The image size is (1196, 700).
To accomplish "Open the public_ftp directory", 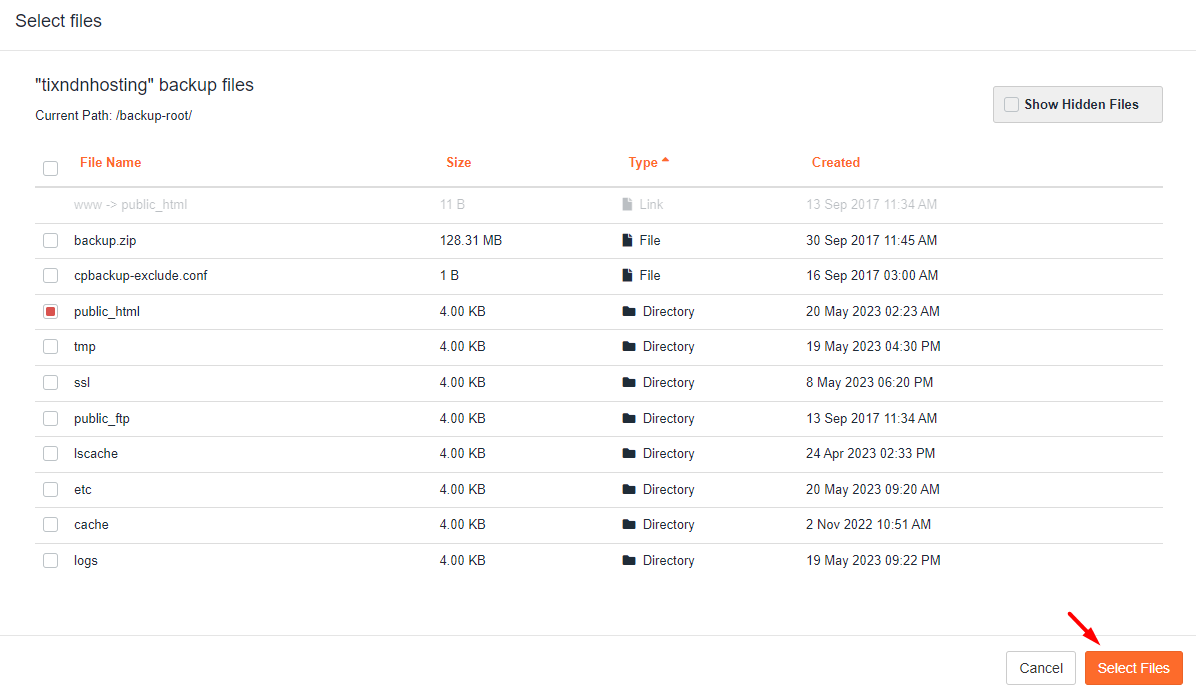I will pyautogui.click(x=101, y=418).
